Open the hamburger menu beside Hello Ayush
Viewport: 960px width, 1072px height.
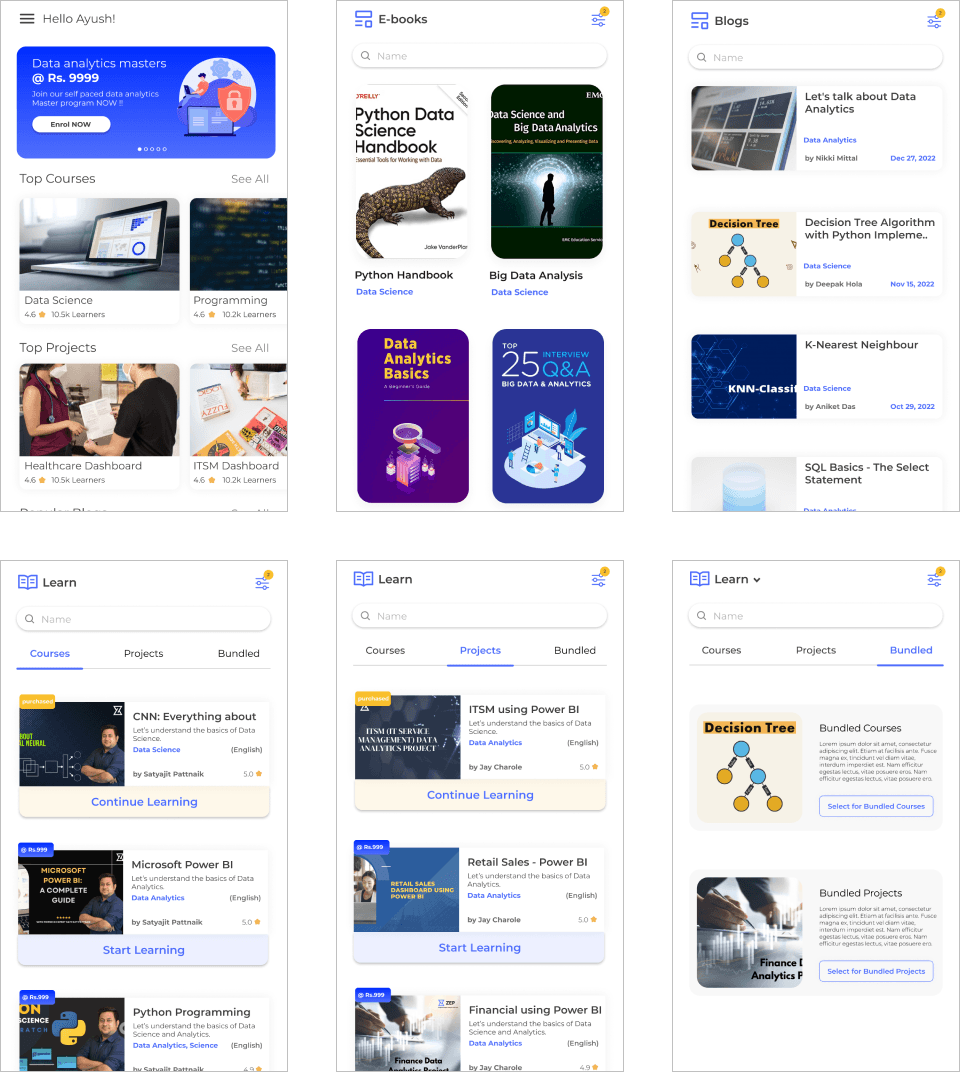point(27,18)
